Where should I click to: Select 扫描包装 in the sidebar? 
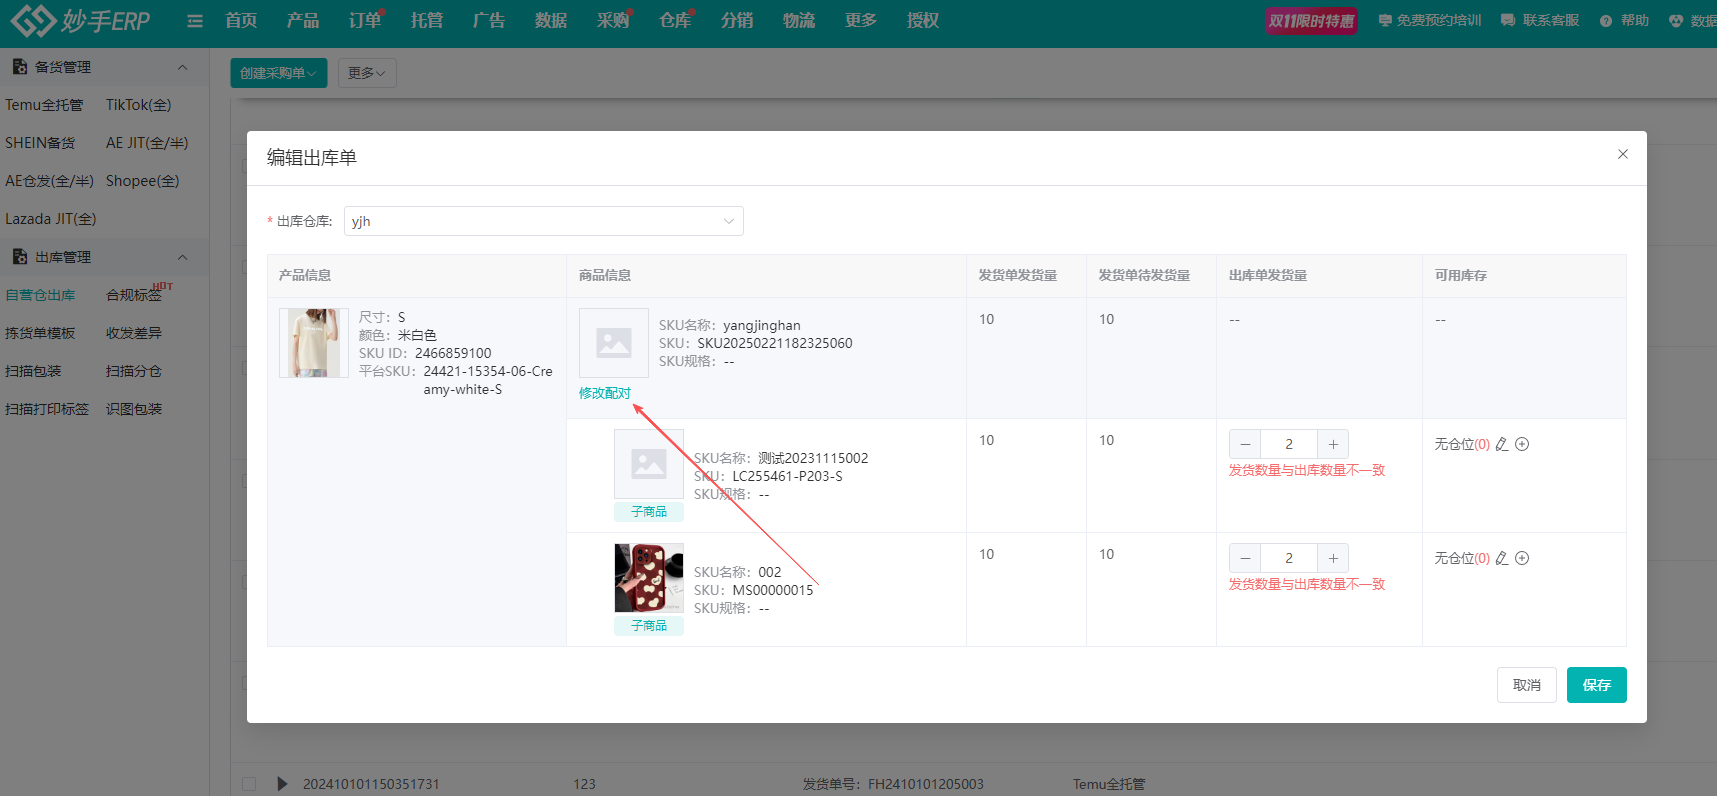pos(33,371)
